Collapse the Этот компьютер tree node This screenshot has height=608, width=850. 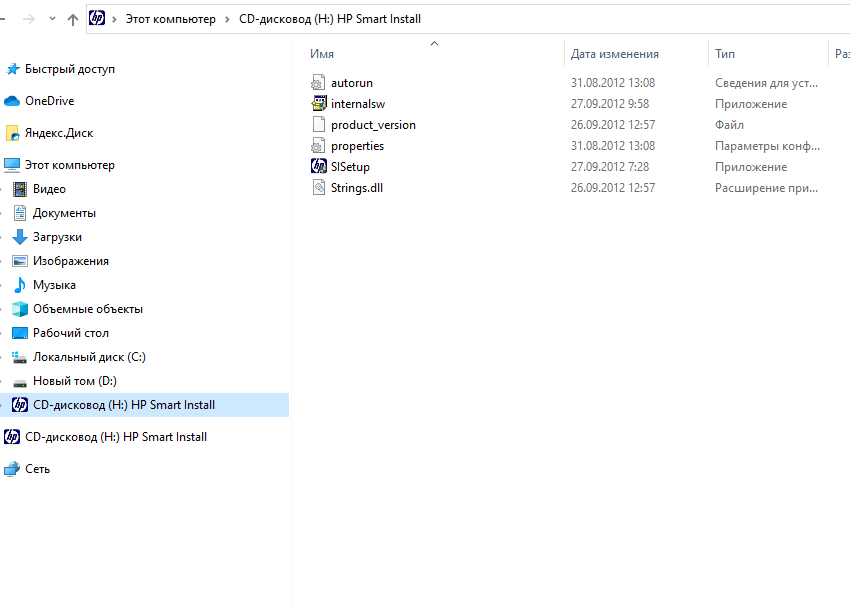2,165
